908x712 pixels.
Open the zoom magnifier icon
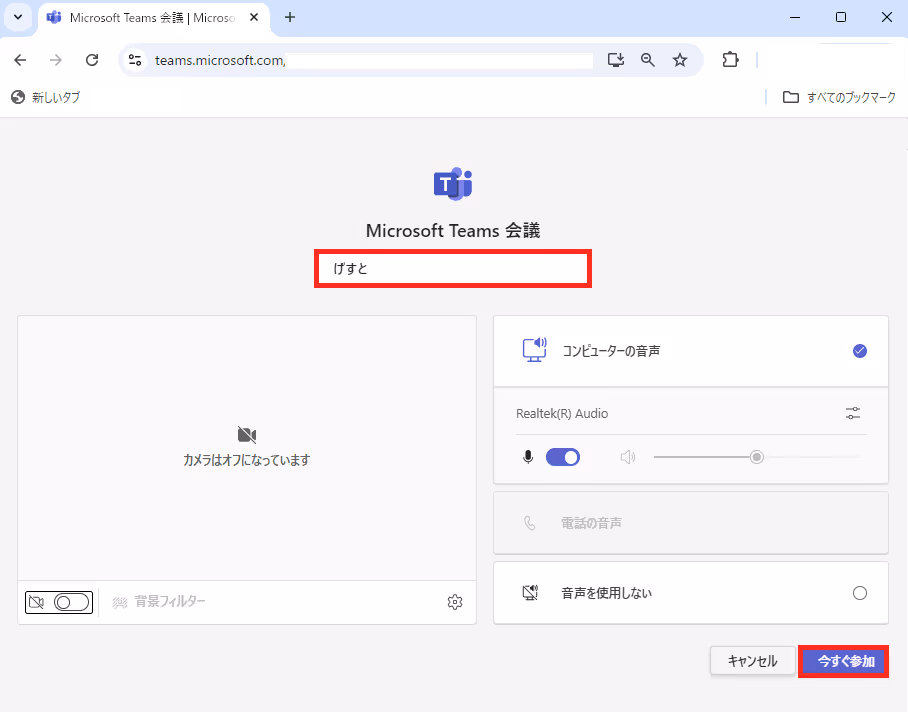(x=647, y=60)
